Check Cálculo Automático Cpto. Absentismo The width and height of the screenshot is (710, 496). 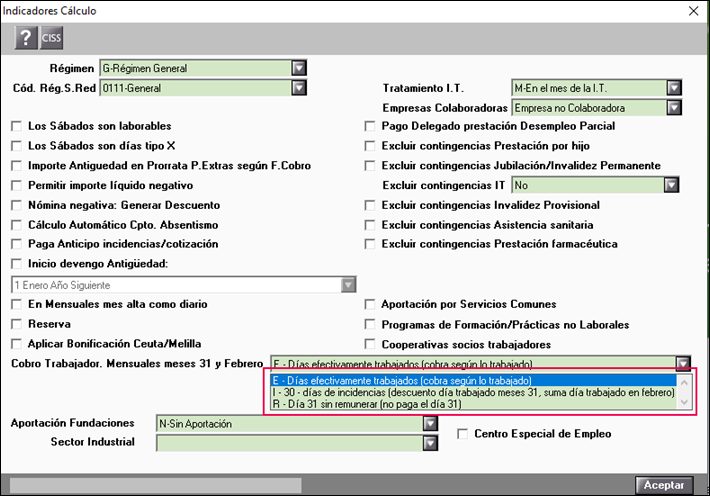point(17,225)
